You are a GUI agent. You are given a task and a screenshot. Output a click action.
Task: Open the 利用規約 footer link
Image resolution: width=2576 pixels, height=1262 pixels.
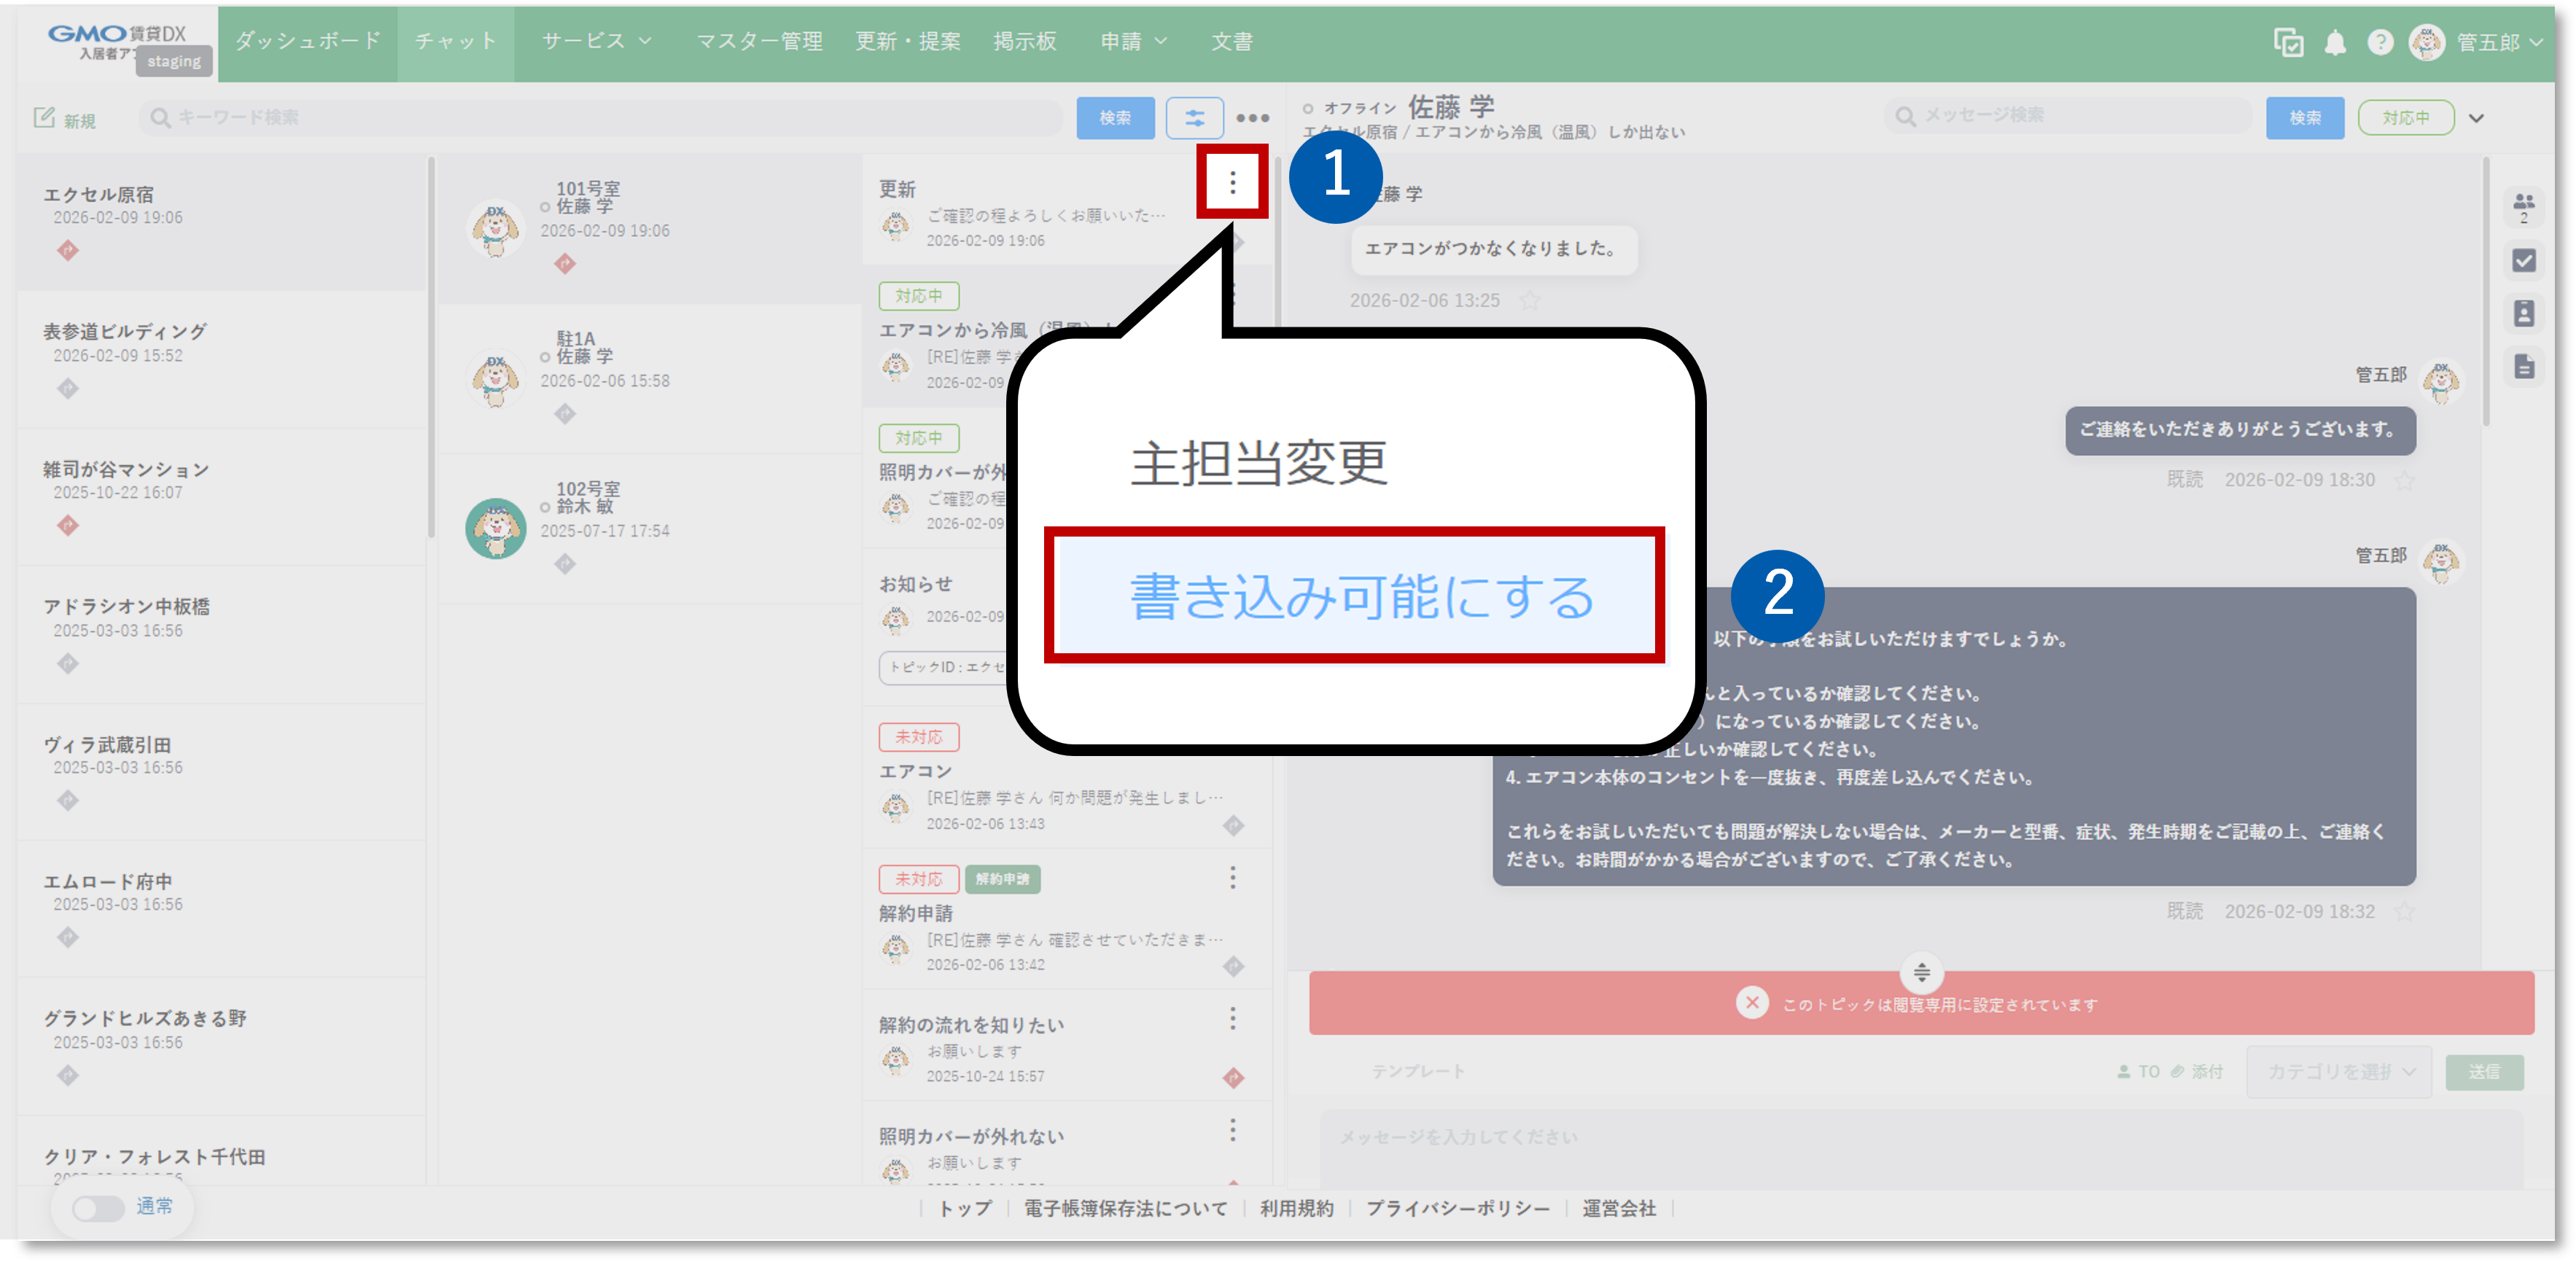coord(1297,1208)
